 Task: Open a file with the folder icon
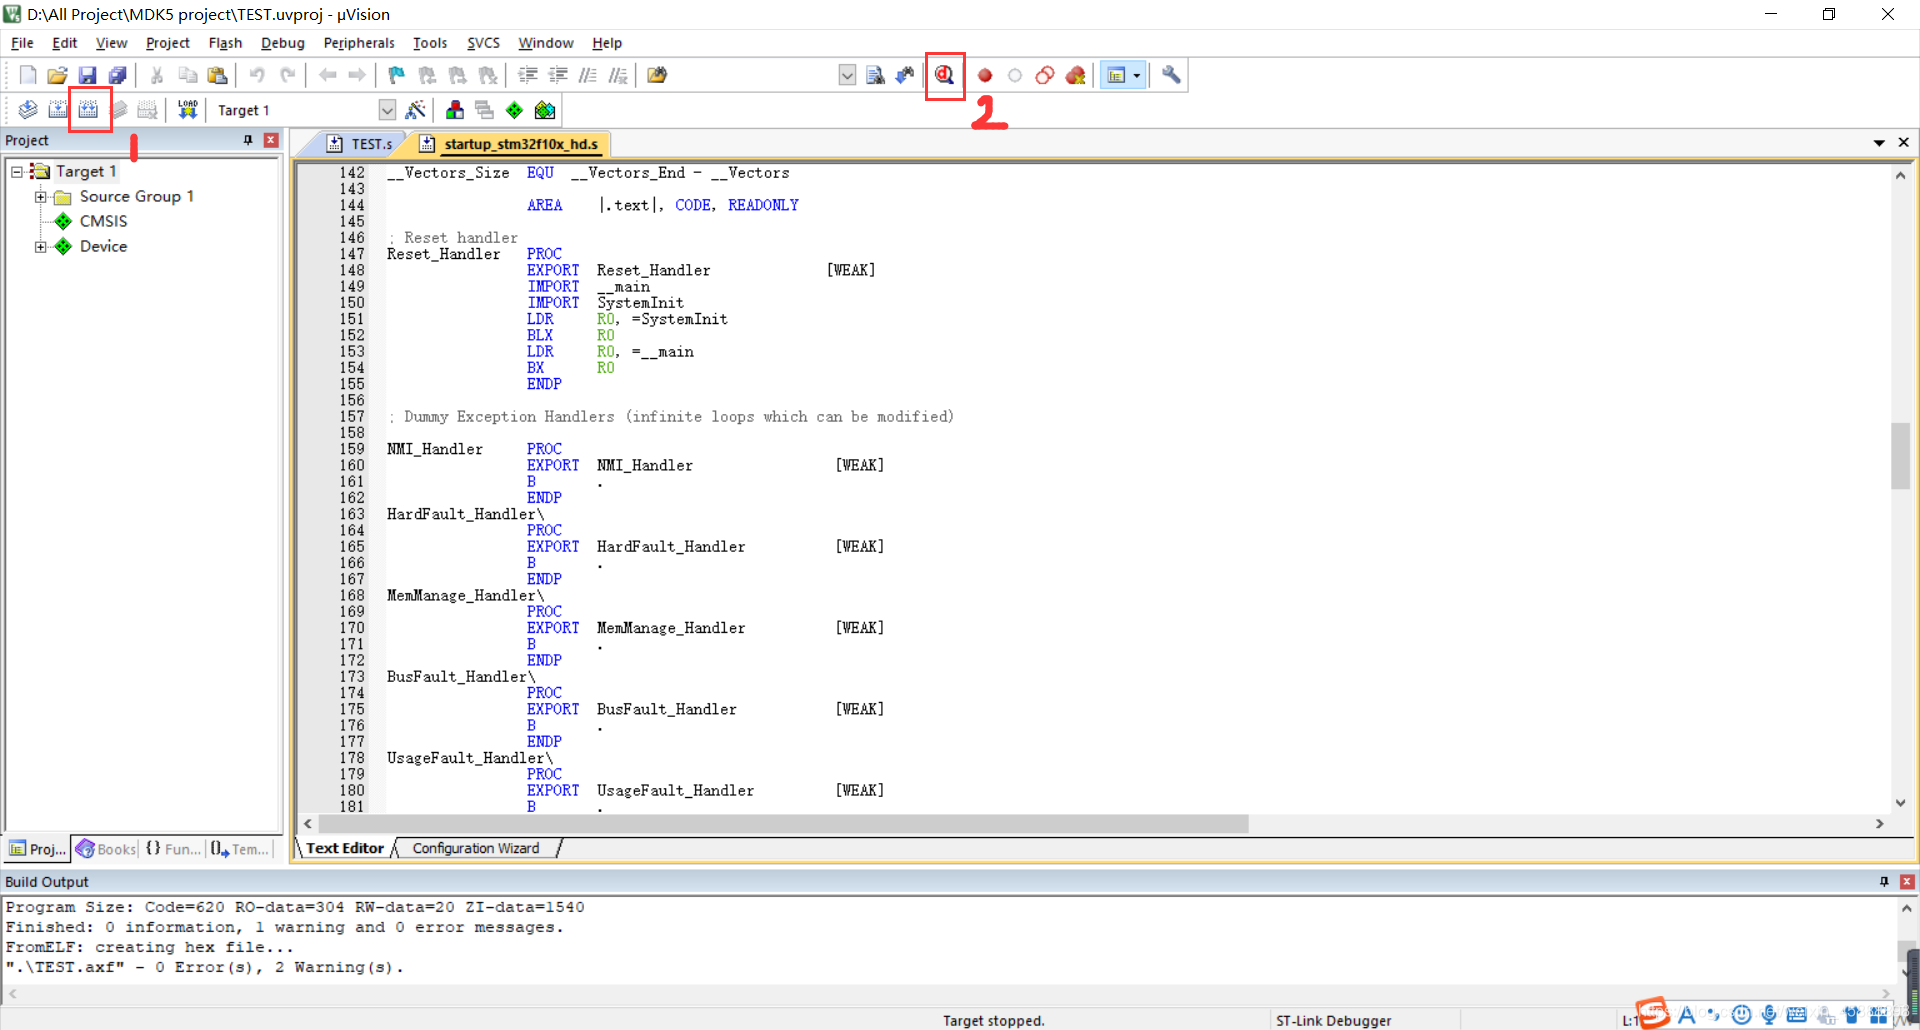(x=58, y=75)
